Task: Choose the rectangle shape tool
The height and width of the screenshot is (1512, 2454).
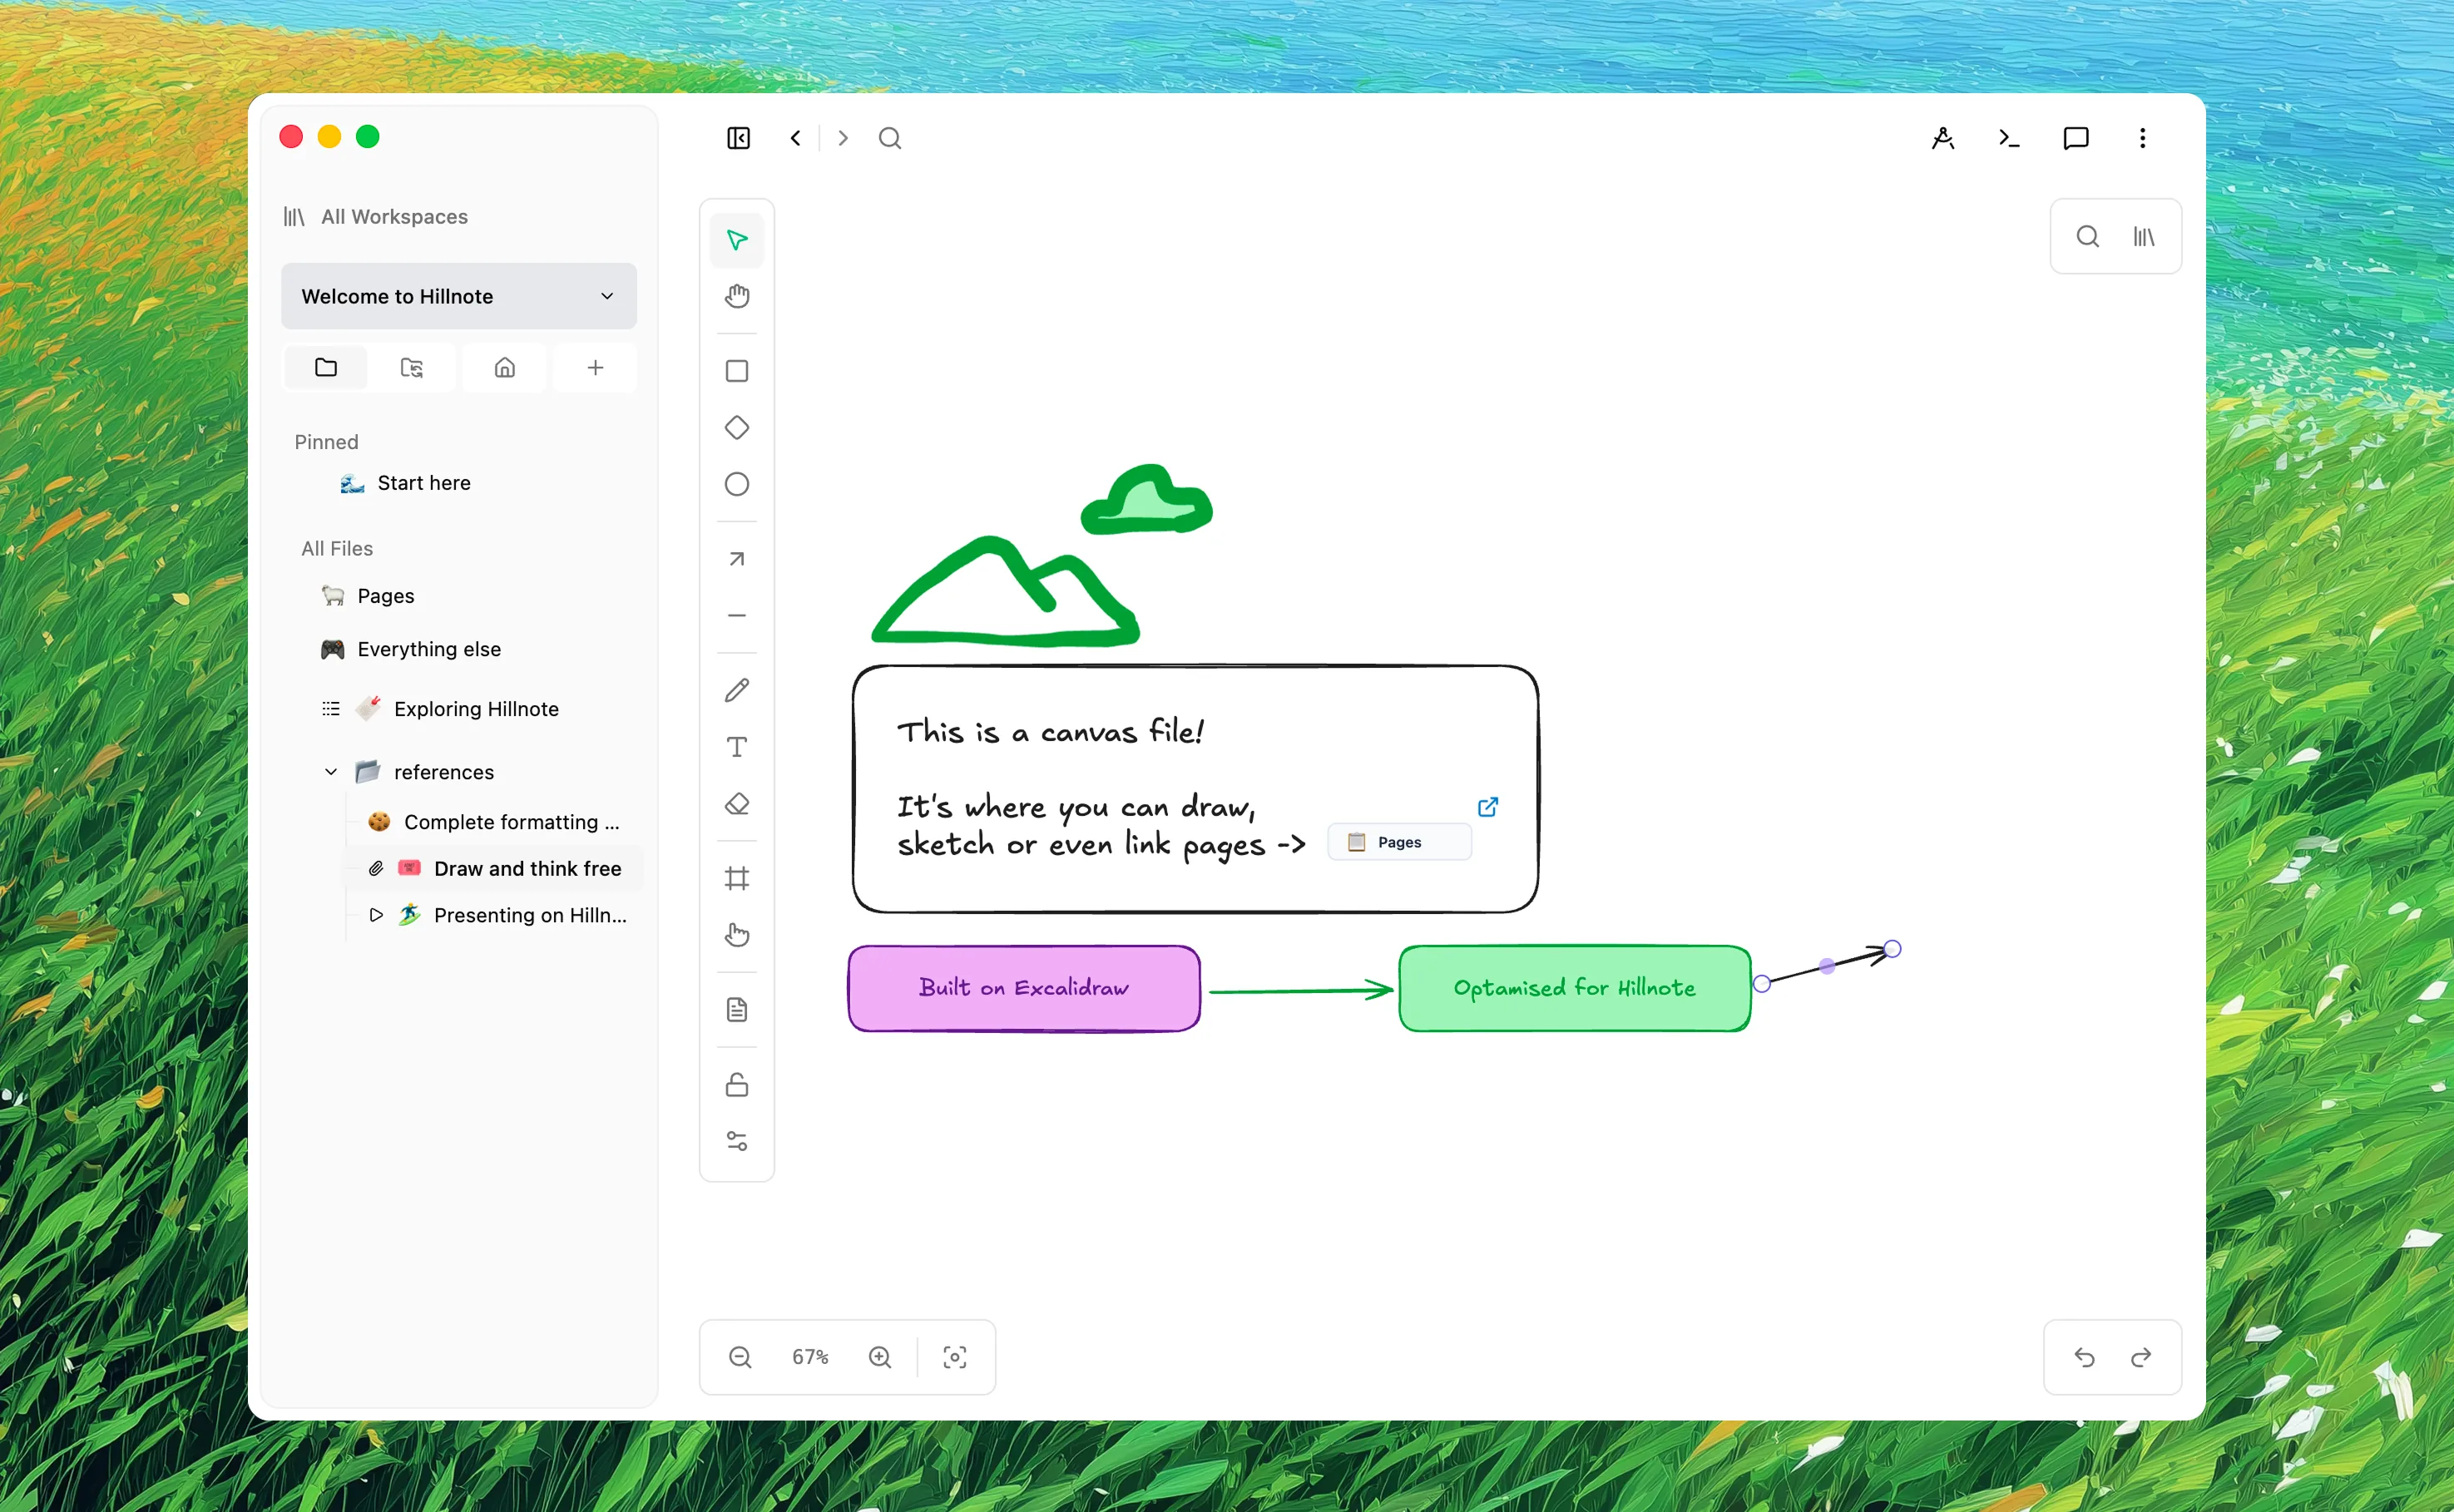Action: 737,371
